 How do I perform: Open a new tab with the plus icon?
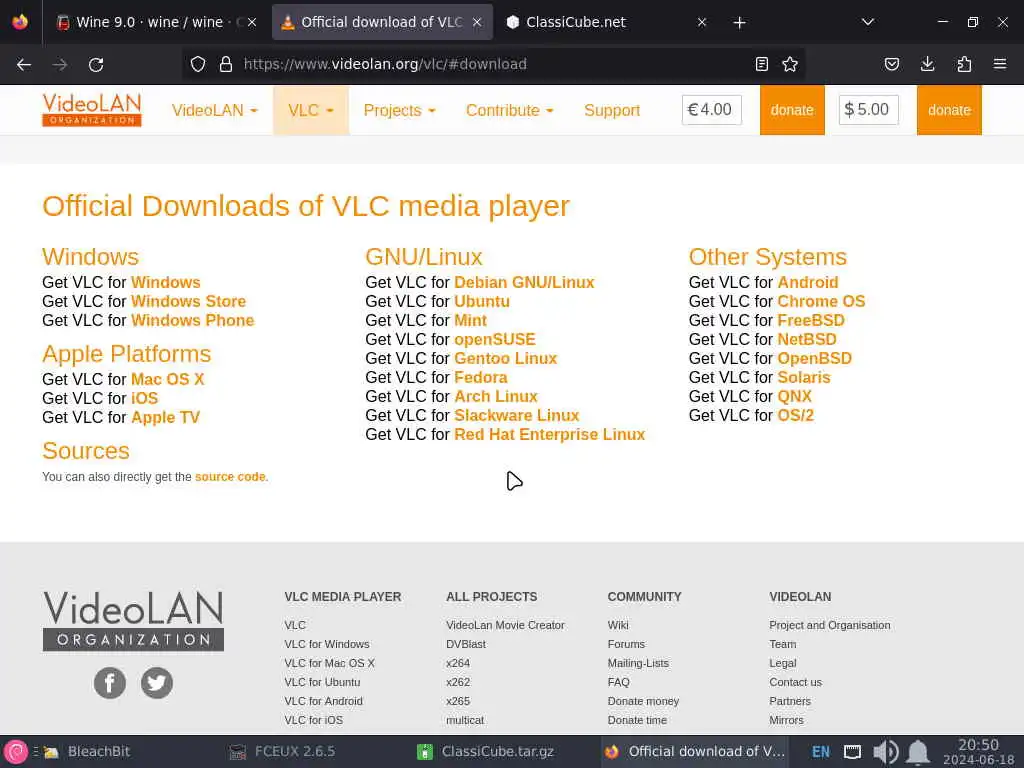[739, 23]
